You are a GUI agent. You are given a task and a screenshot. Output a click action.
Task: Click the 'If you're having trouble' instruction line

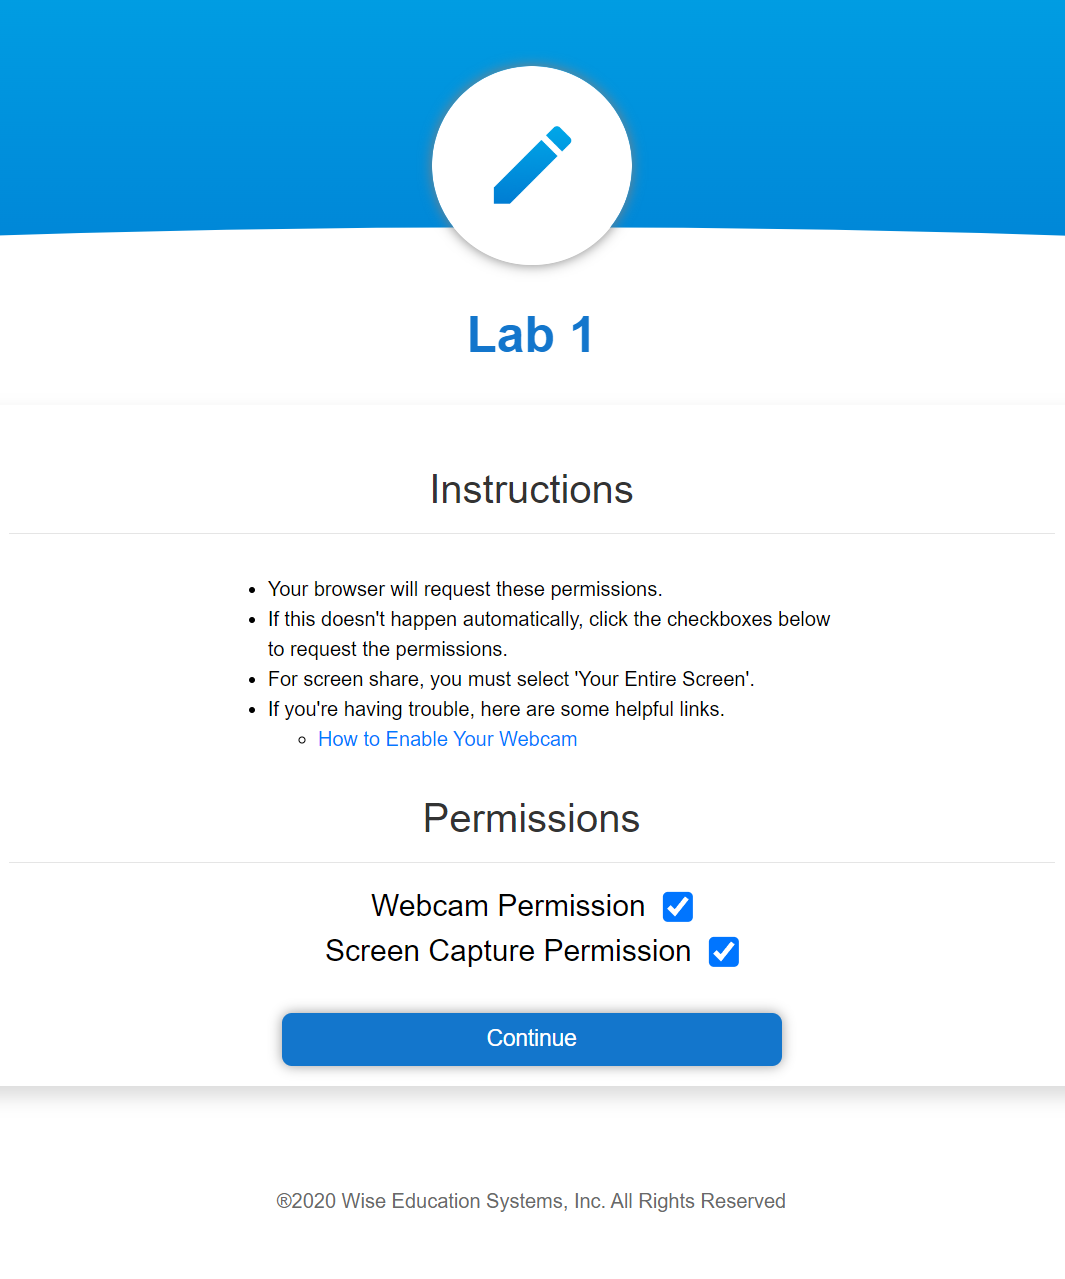[496, 709]
